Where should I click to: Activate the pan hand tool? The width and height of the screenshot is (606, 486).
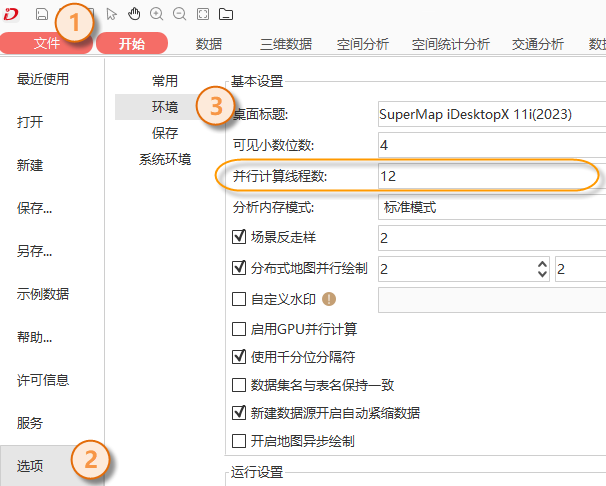click(x=133, y=14)
